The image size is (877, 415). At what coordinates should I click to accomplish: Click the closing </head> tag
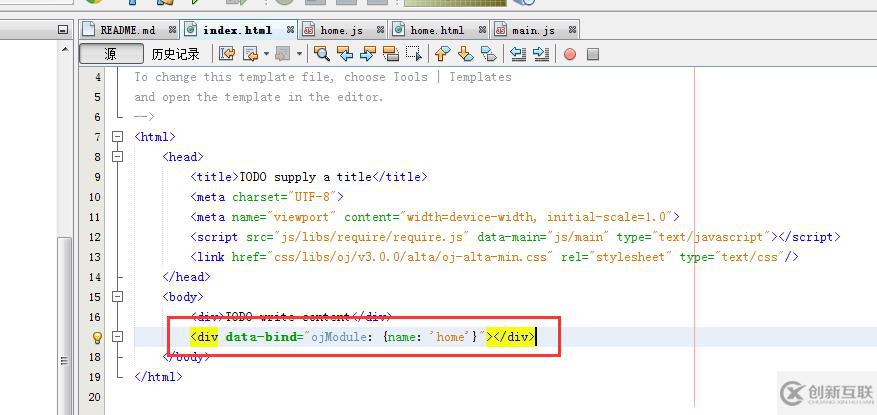pyautogui.click(x=186, y=277)
